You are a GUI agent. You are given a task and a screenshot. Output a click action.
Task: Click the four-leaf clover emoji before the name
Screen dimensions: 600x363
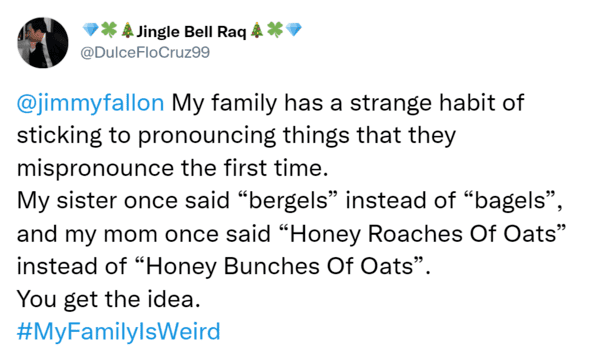click(x=109, y=30)
